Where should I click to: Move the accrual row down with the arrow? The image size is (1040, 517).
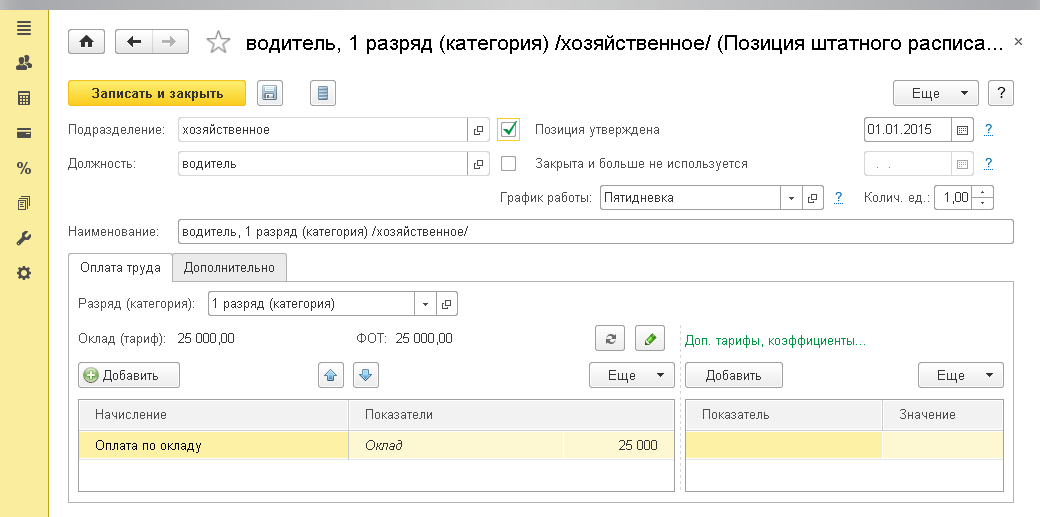pos(365,375)
